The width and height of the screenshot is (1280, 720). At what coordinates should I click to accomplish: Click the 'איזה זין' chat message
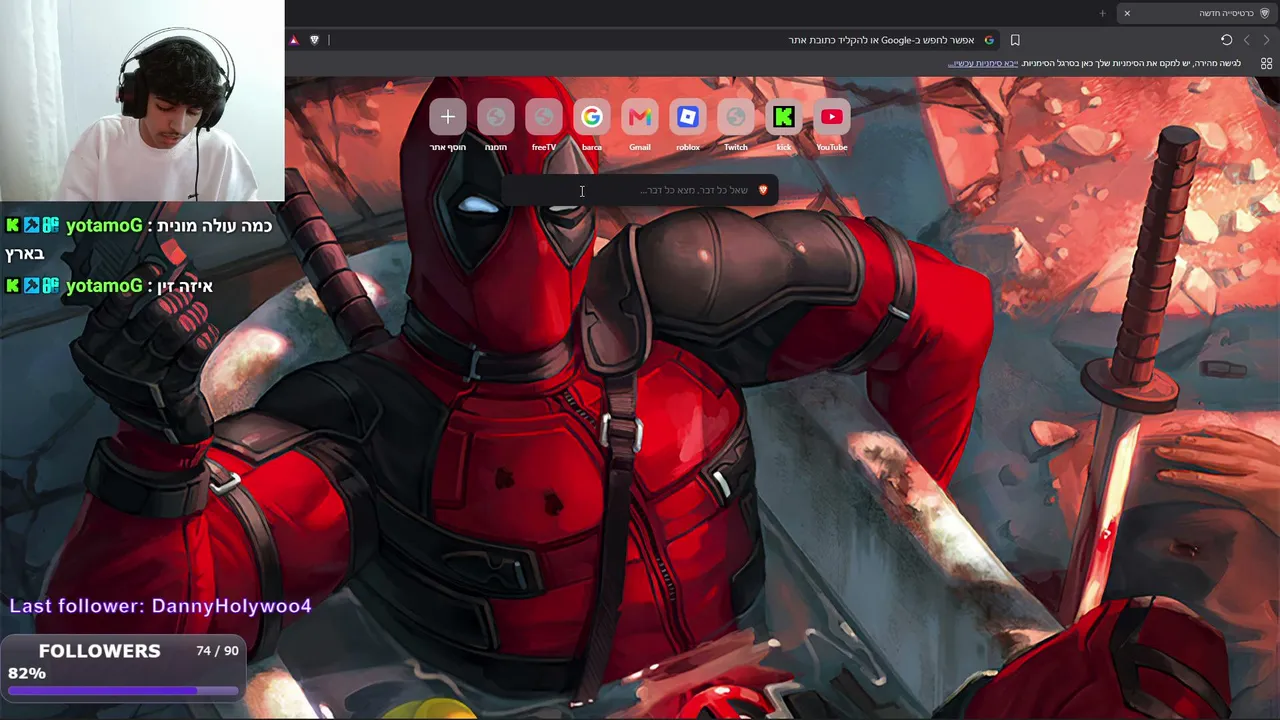click(x=109, y=286)
